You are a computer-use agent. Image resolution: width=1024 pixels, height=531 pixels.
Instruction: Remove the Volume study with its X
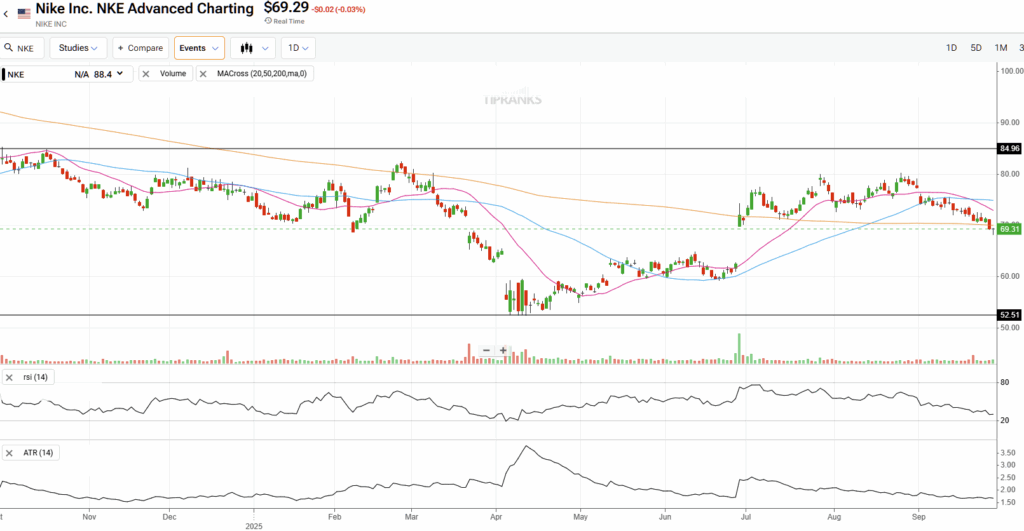tap(146, 74)
